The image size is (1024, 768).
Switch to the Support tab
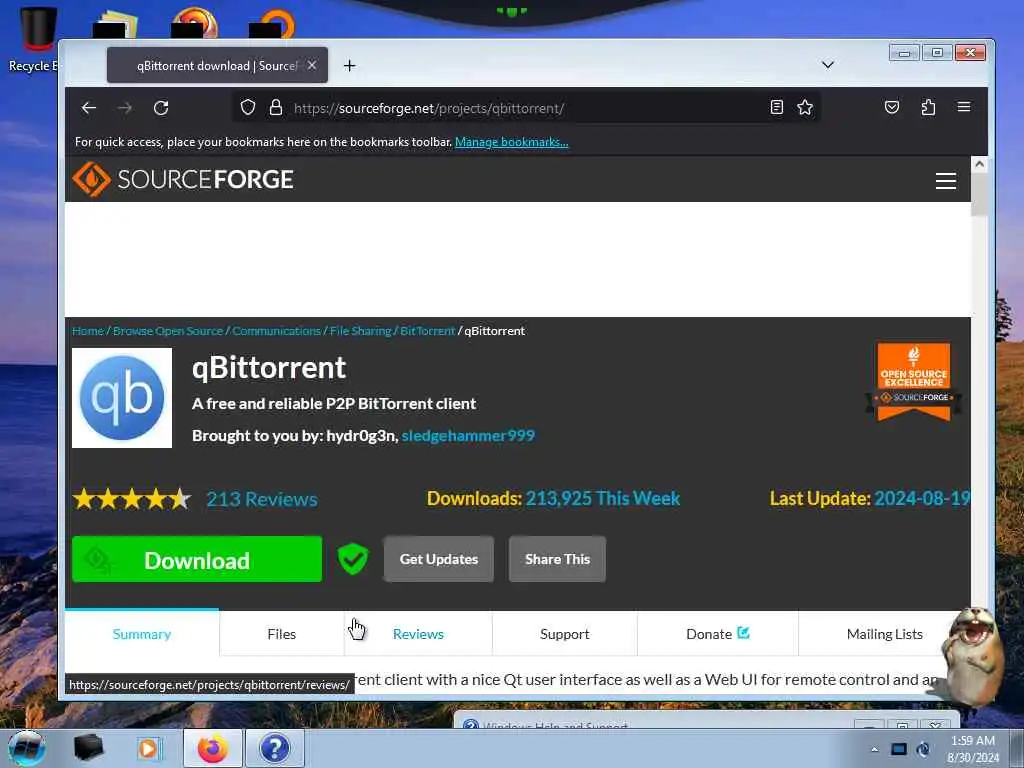click(x=564, y=633)
